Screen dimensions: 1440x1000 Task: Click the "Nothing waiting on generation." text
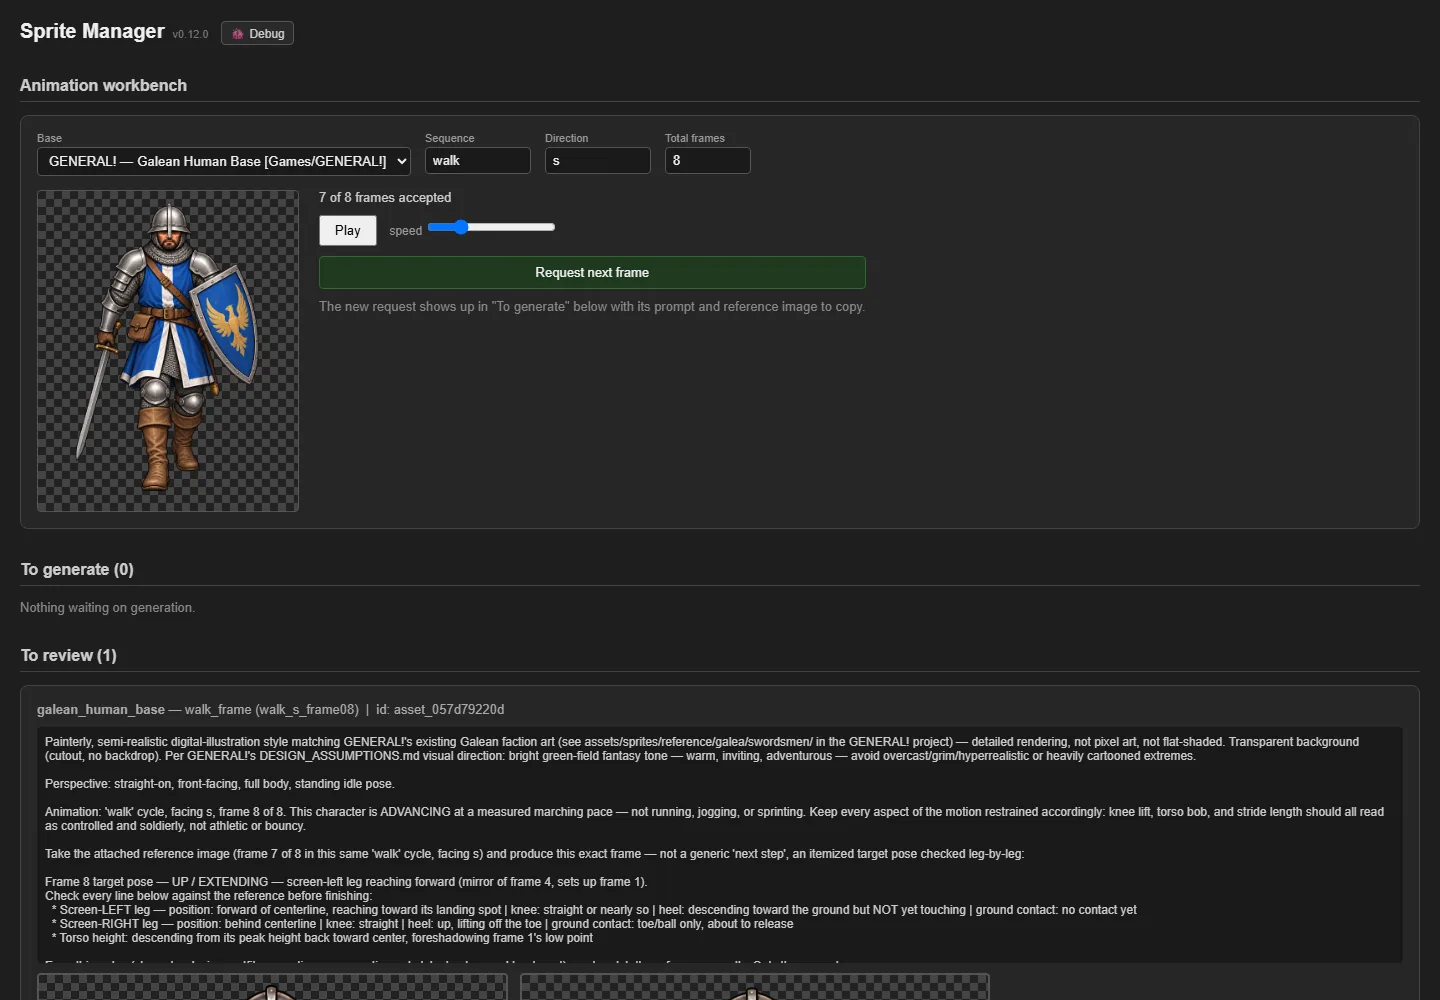pyautogui.click(x=108, y=608)
